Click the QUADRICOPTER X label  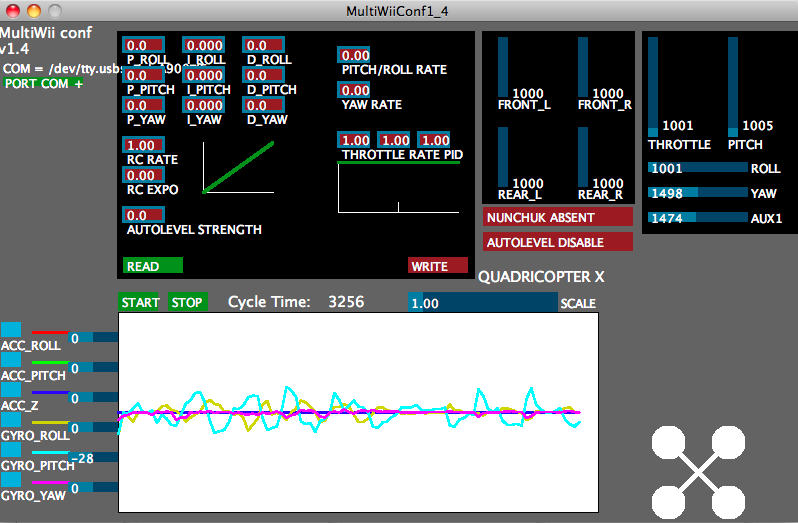pos(541,277)
